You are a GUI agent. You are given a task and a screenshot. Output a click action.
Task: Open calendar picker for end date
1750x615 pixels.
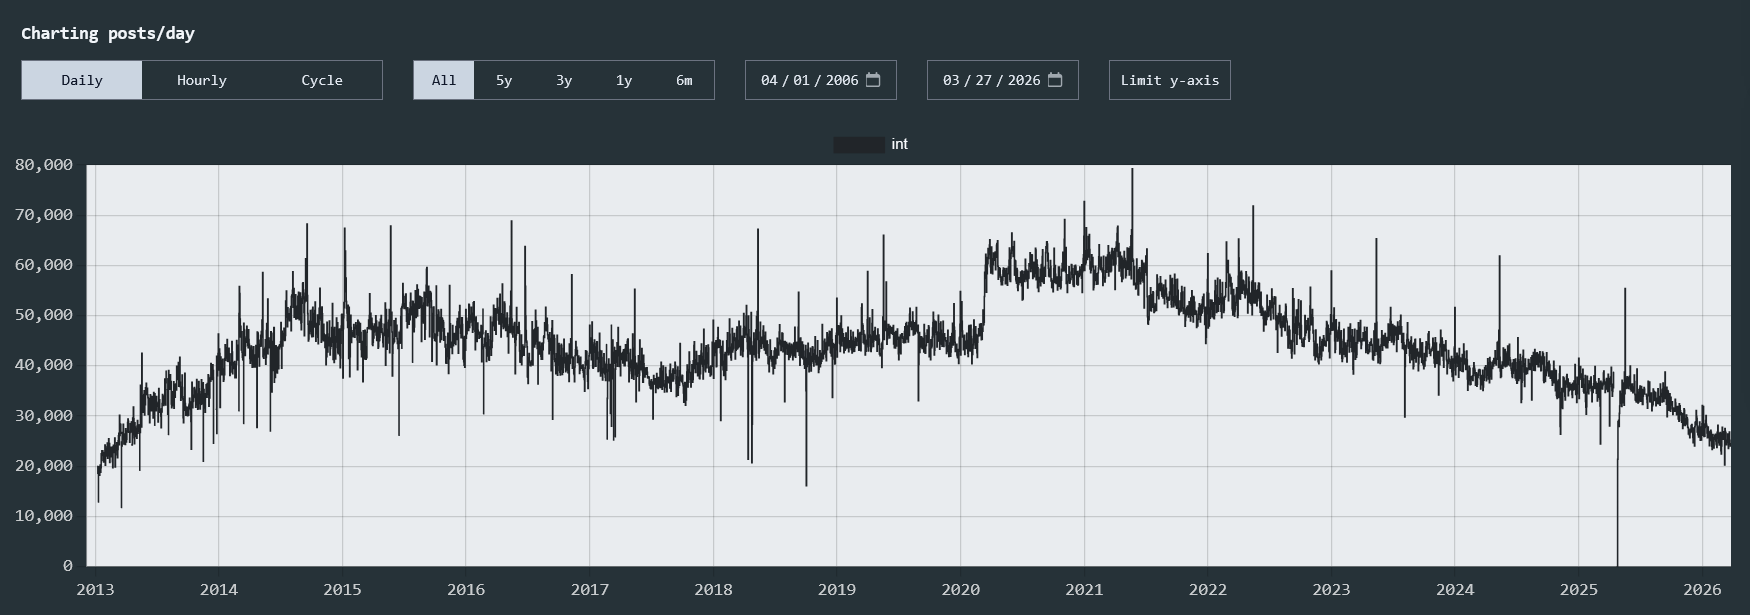tap(1055, 80)
